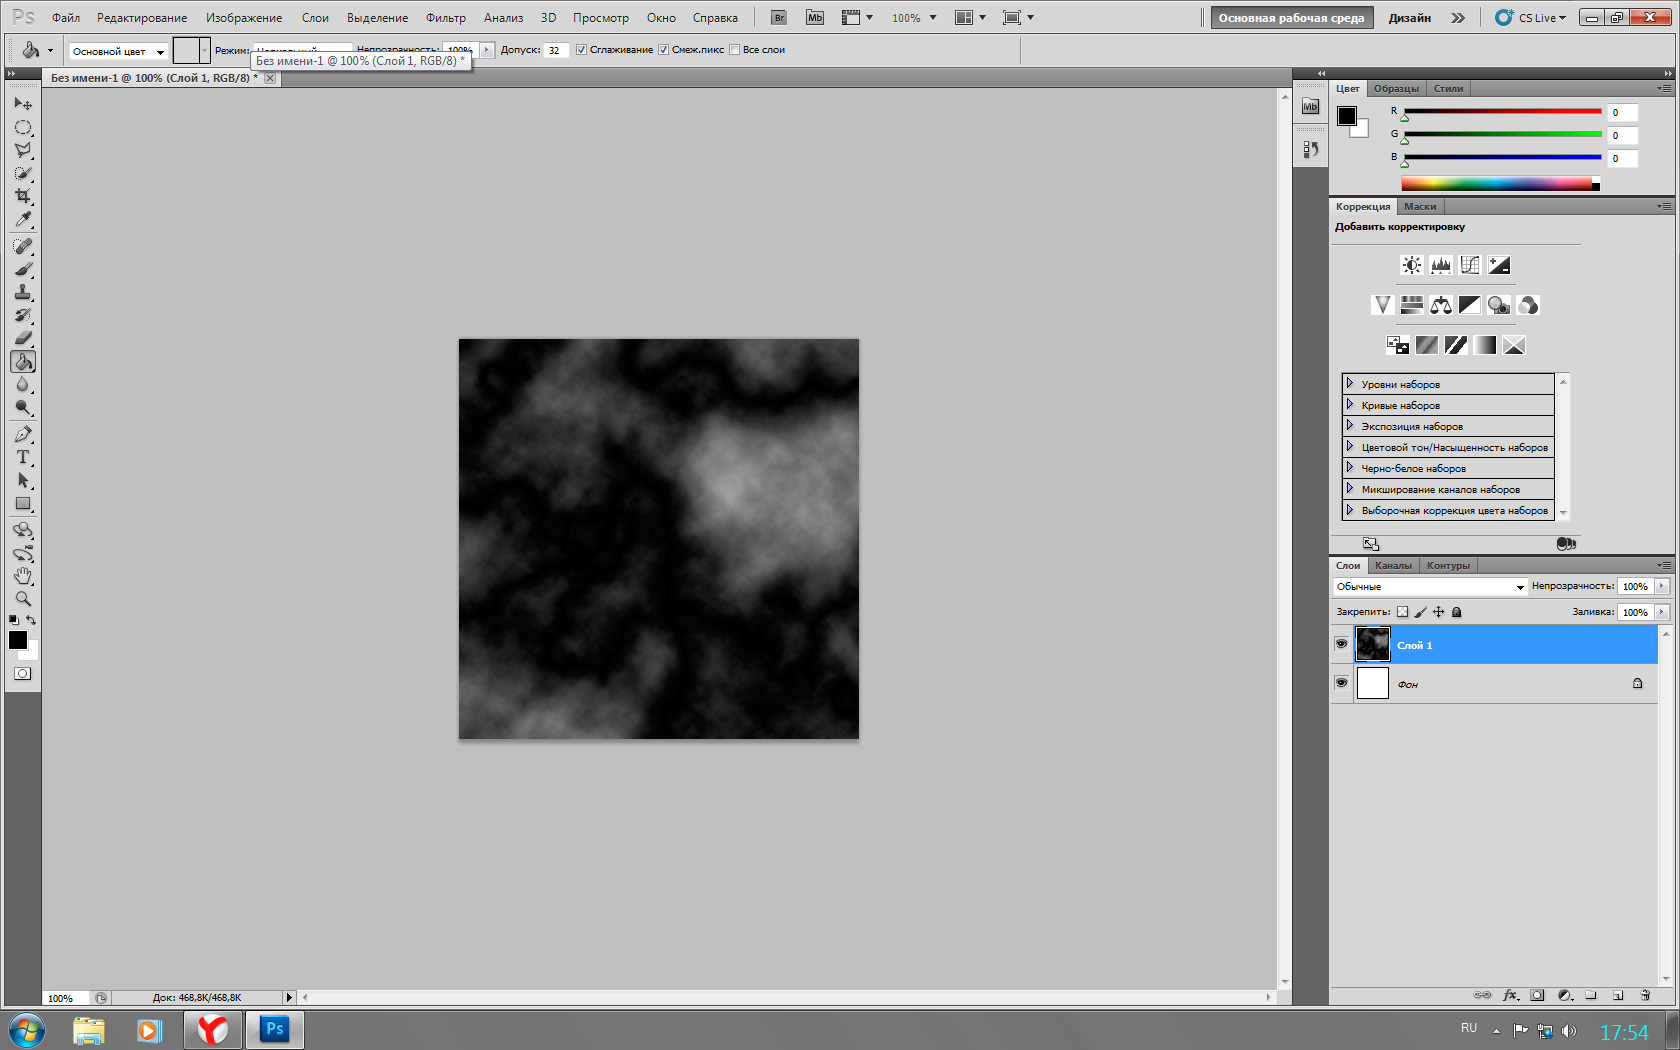Select the Pen tool

(23, 434)
